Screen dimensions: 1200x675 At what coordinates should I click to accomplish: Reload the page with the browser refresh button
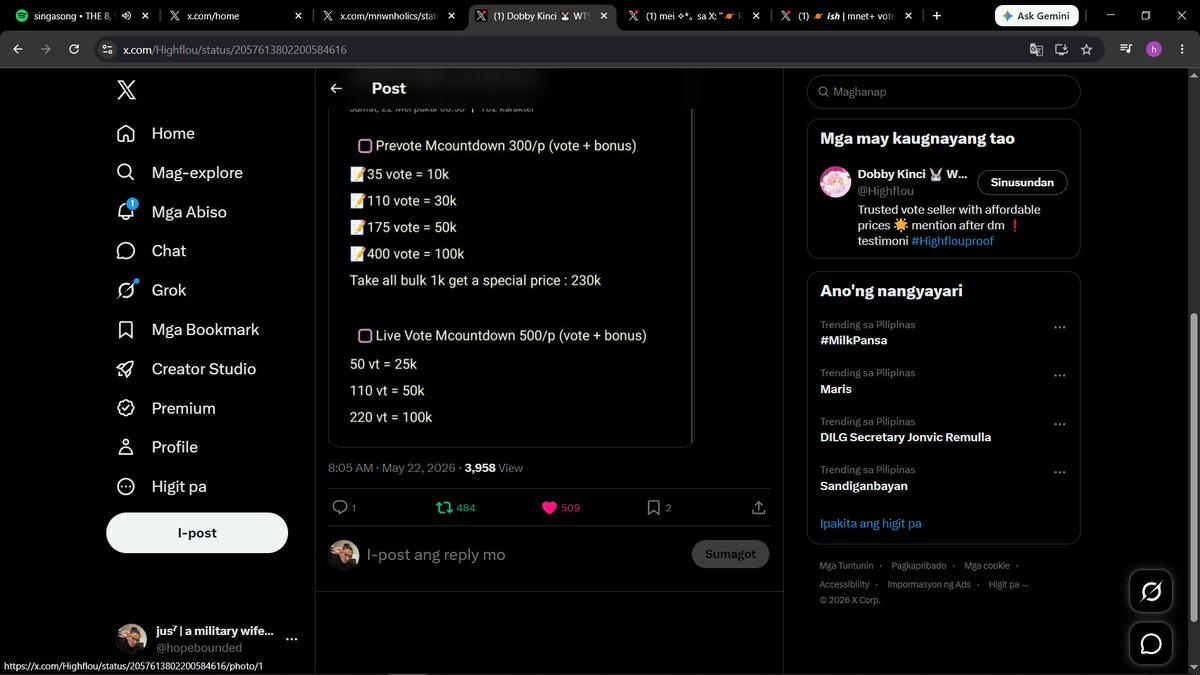(x=74, y=49)
